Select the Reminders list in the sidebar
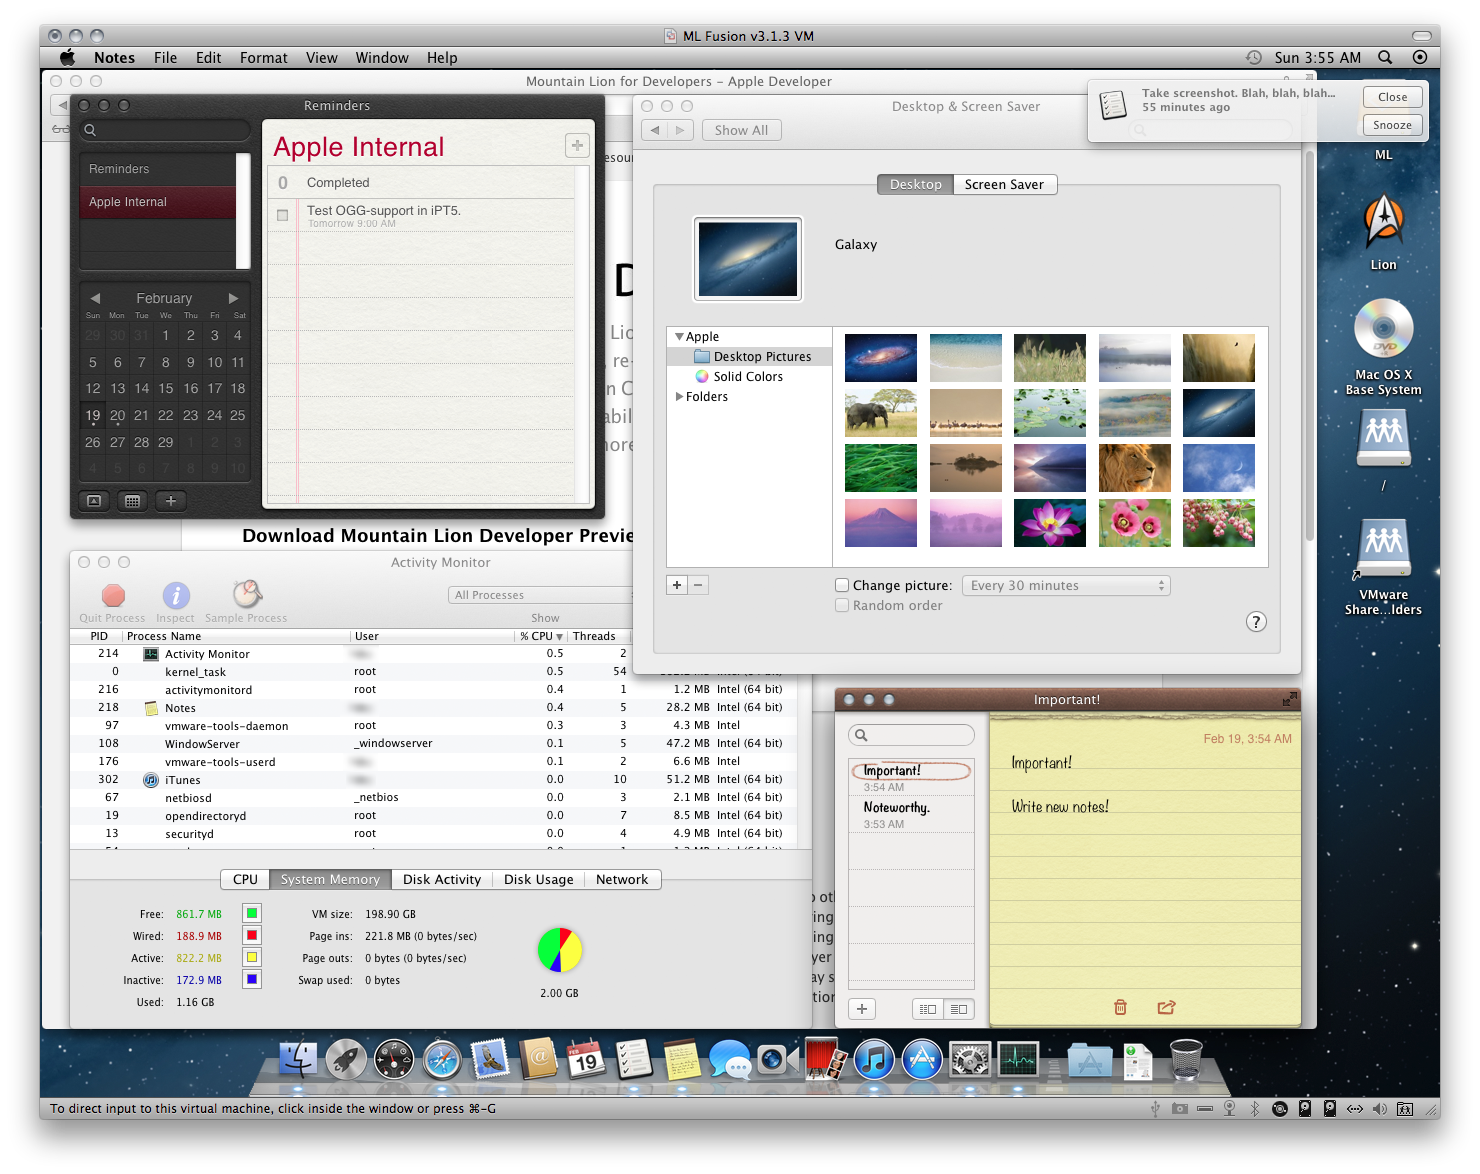Image resolution: width=1480 pixels, height=1174 pixels. point(157,169)
